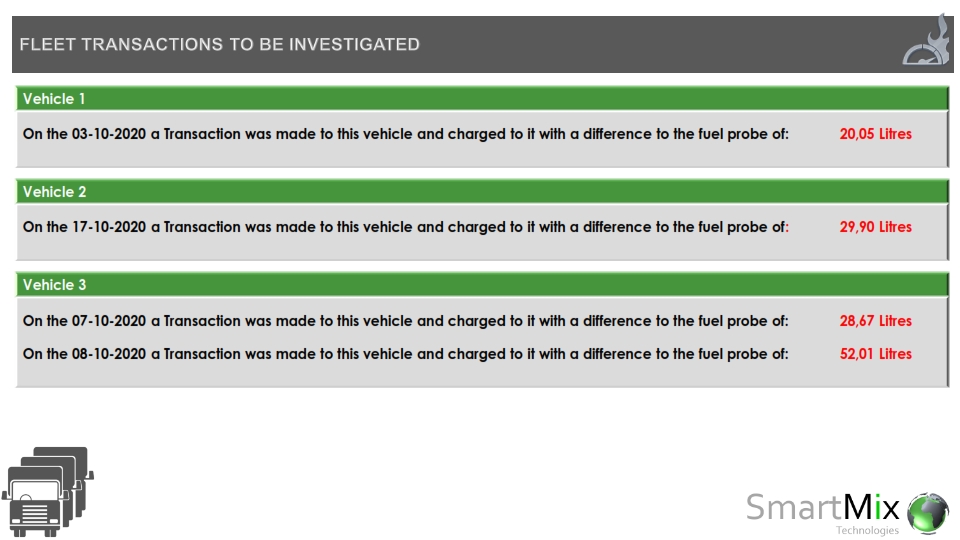Select the Vehicle 2 green header
960x540 pixels.
pos(482,192)
